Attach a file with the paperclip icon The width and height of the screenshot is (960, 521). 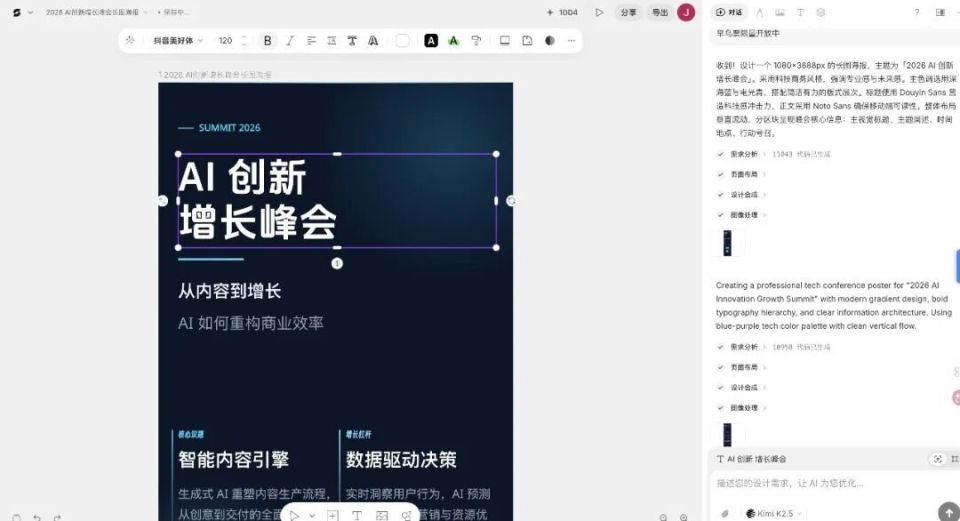point(725,513)
